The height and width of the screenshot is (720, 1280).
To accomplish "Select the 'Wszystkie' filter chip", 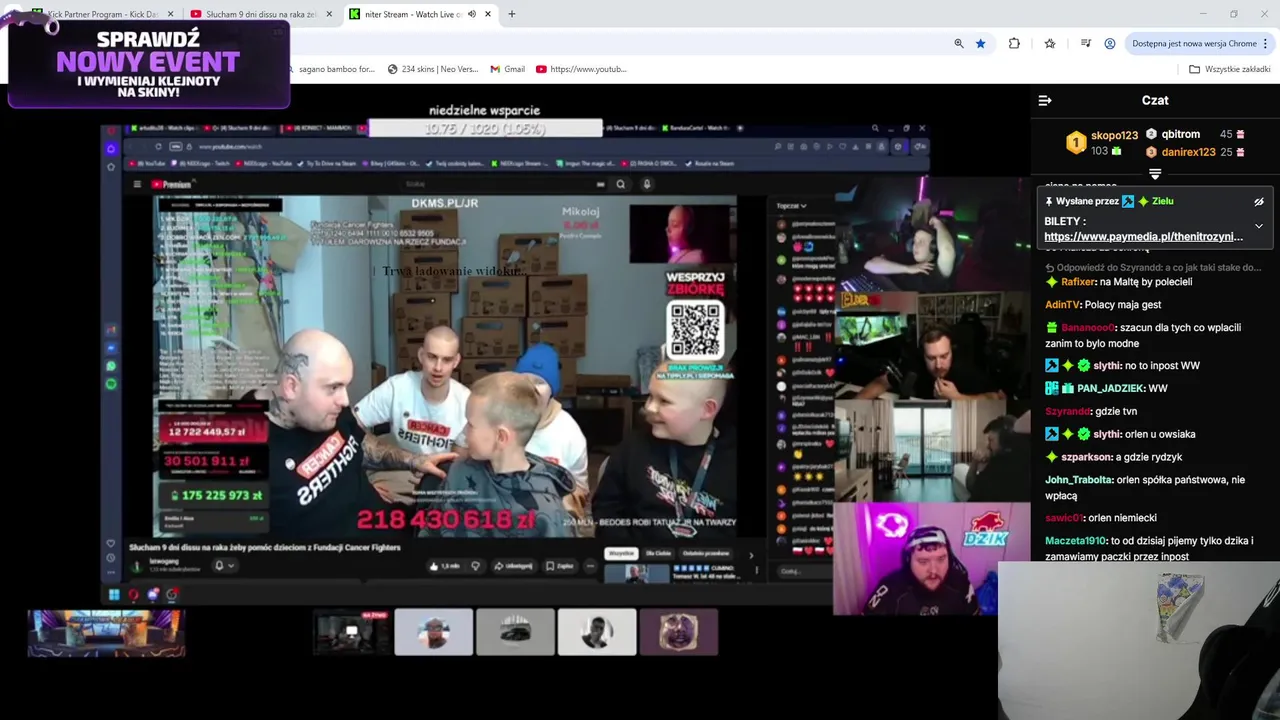I will click(x=621, y=554).
